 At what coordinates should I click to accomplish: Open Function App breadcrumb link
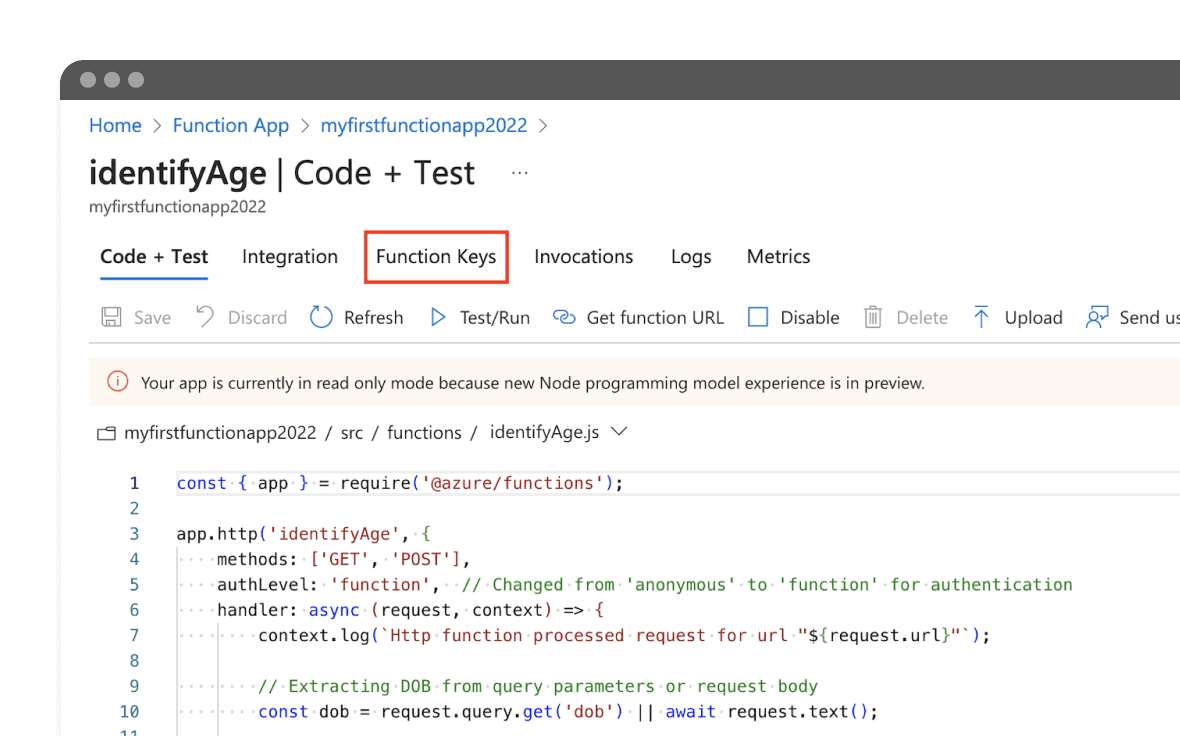230,125
